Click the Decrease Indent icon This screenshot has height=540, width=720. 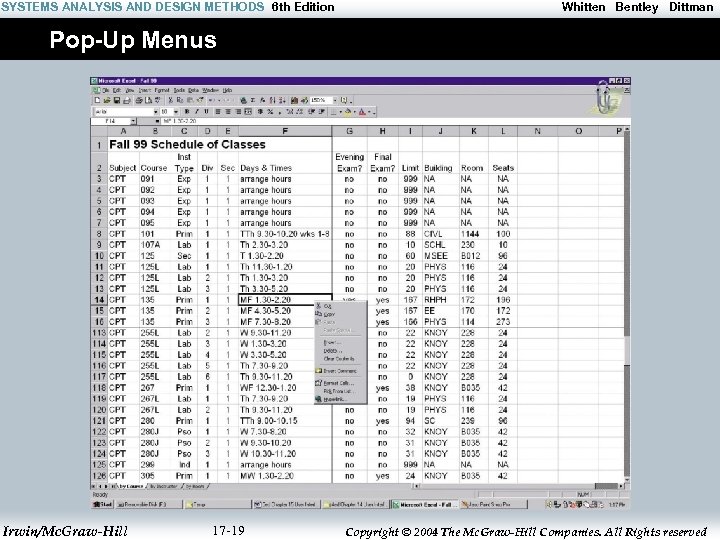(311, 112)
